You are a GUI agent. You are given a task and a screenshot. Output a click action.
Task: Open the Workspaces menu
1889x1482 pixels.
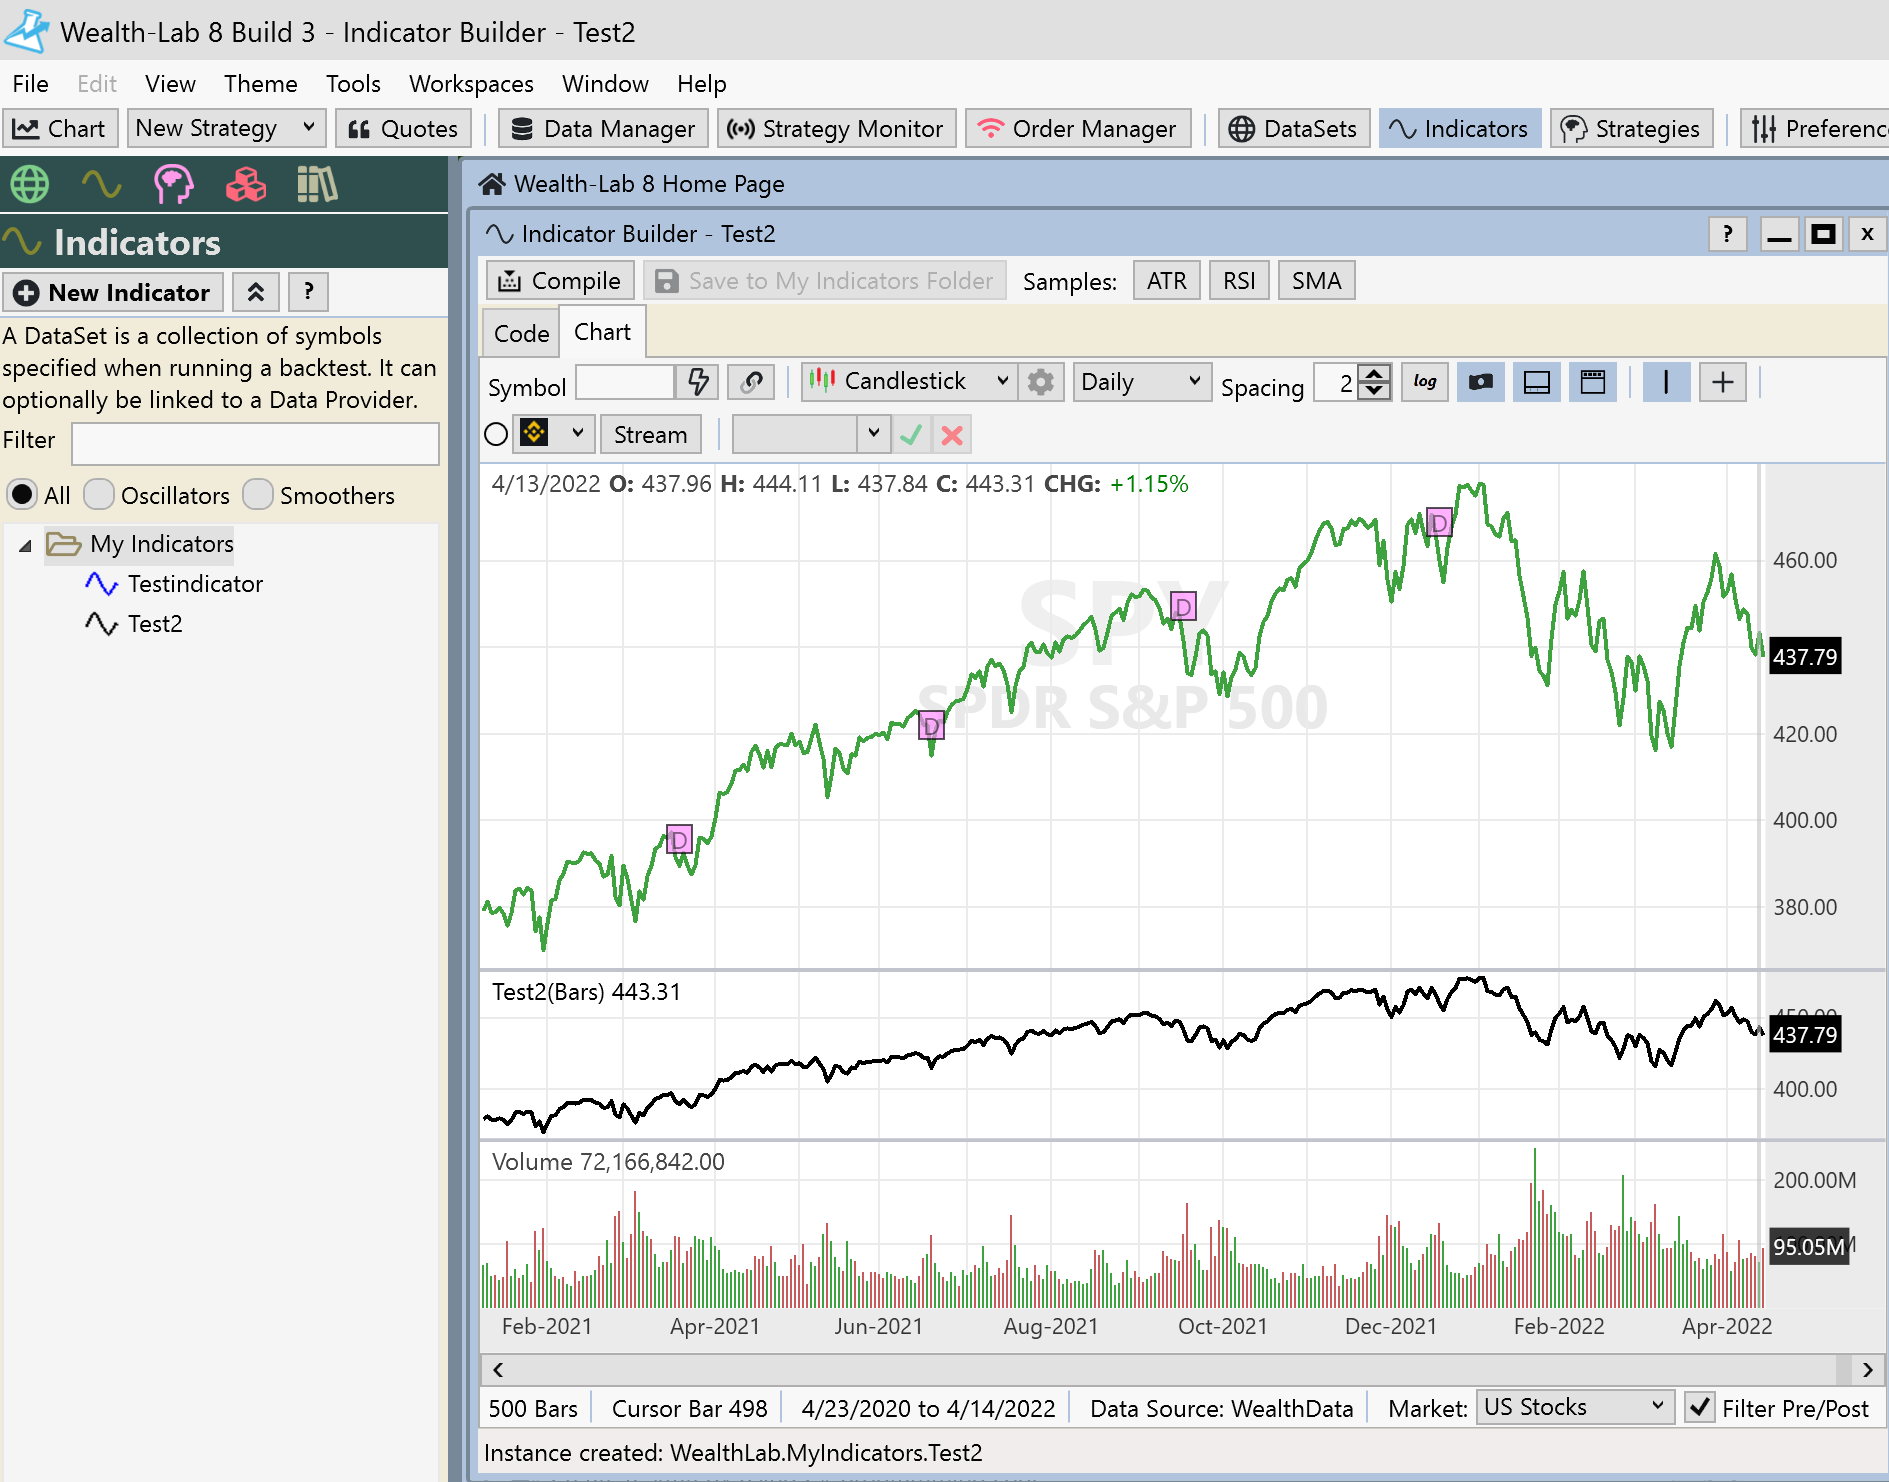tap(471, 84)
